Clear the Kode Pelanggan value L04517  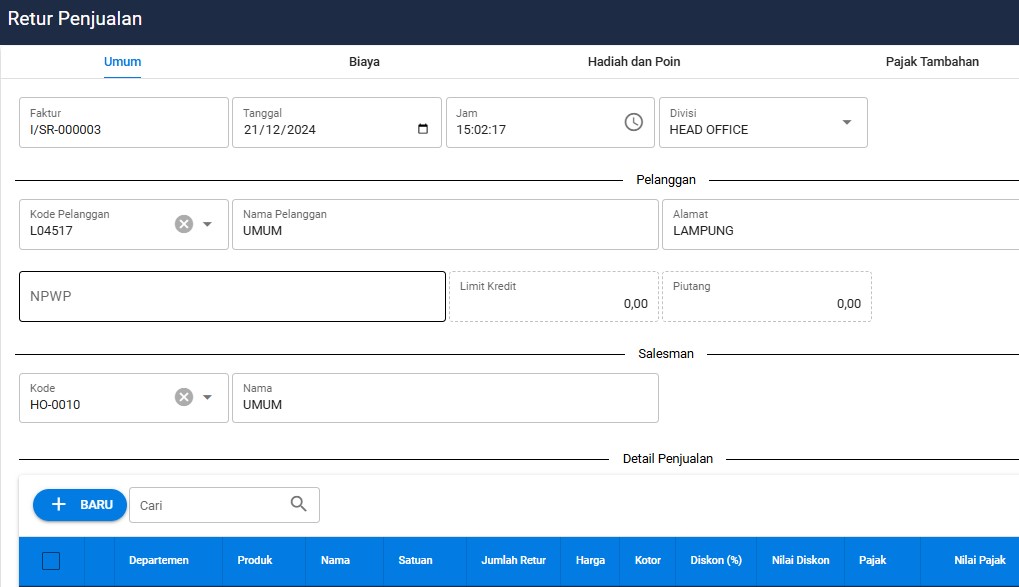pos(184,224)
